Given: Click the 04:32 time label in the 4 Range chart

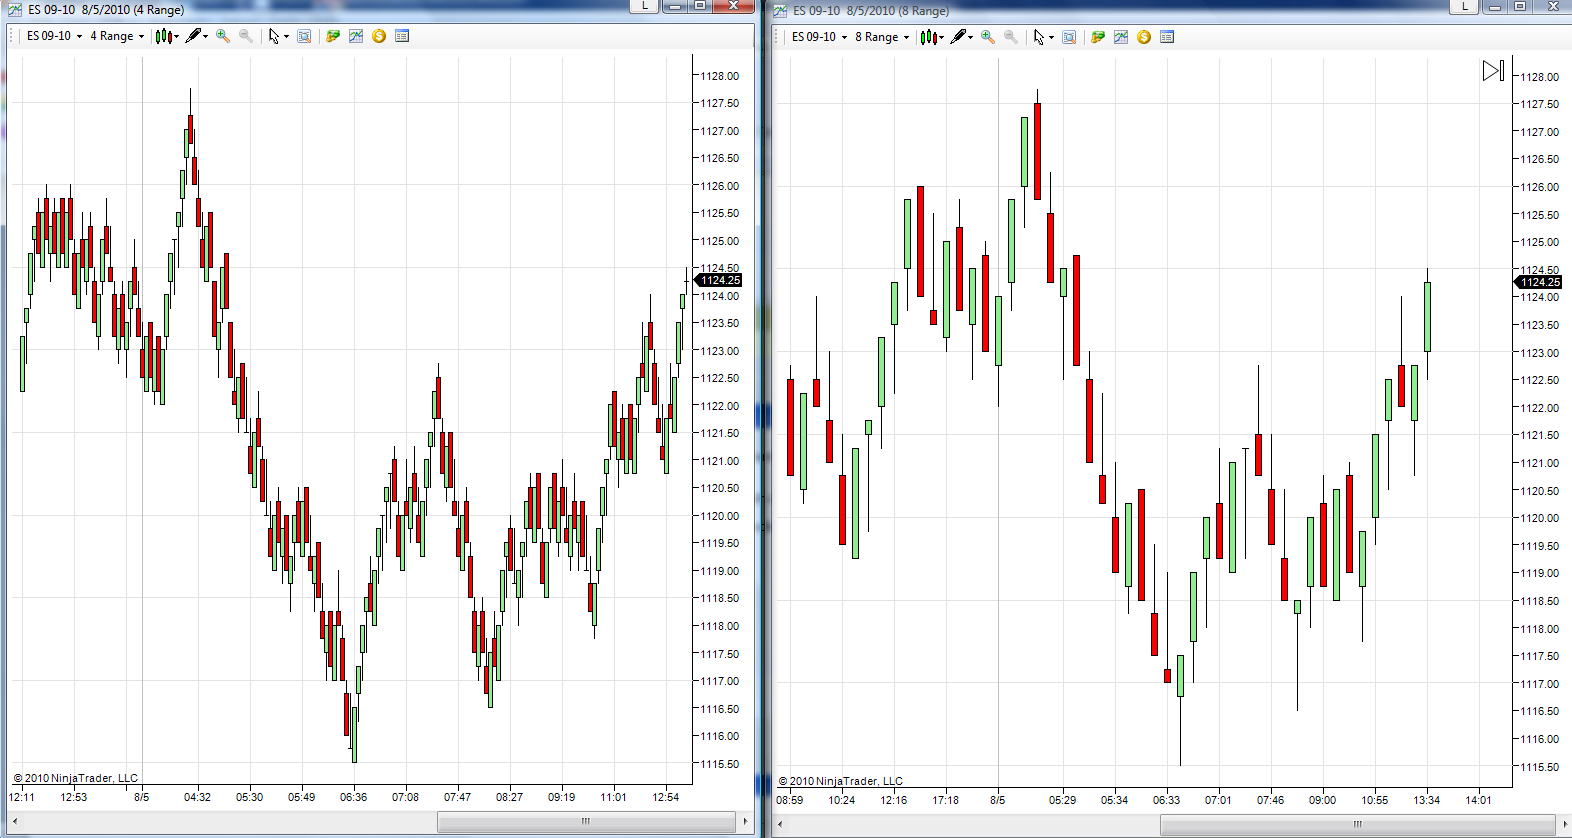Looking at the screenshot, I should coord(197,797).
